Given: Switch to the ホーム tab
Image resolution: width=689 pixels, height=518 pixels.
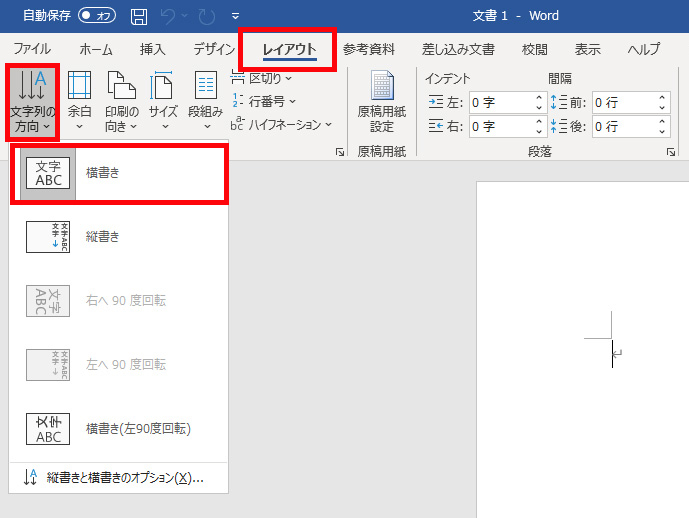Looking at the screenshot, I should coord(96,49).
